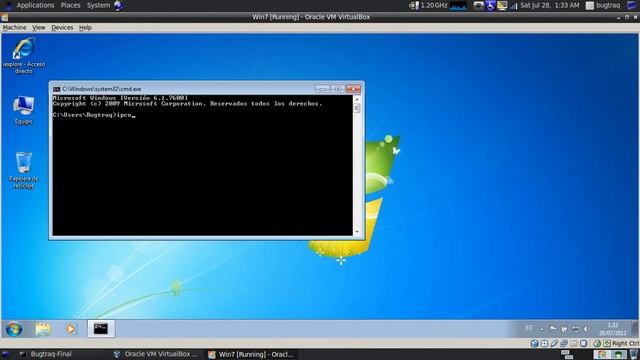Viewport: 640px width, 360px height.
Task: Click the network signal bars icon
Action: click(x=513, y=6)
